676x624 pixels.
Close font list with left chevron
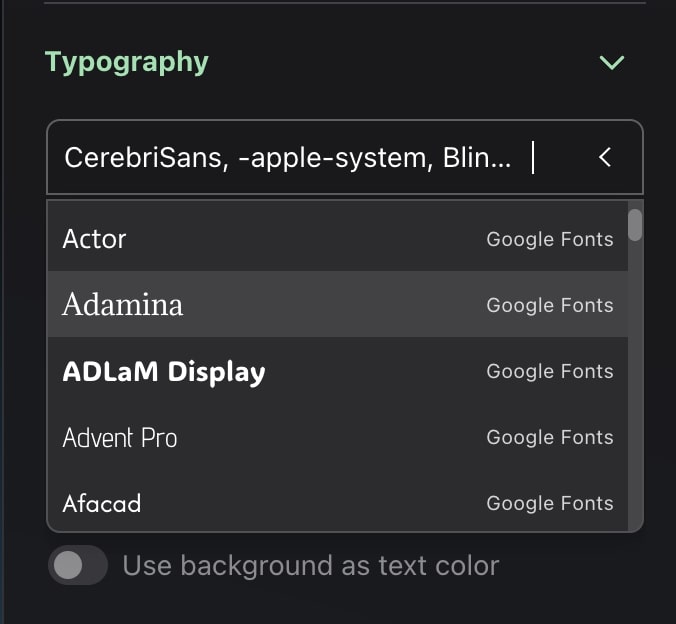coord(604,158)
